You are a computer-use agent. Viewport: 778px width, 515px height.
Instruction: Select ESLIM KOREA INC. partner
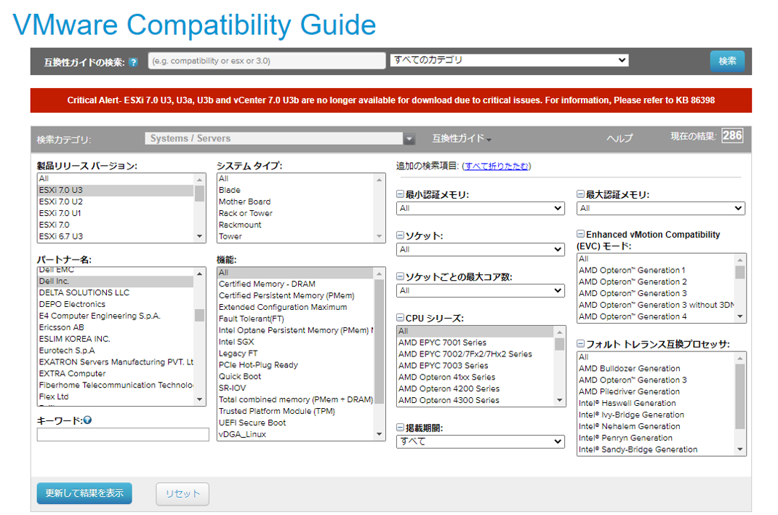pyautogui.click(x=116, y=339)
